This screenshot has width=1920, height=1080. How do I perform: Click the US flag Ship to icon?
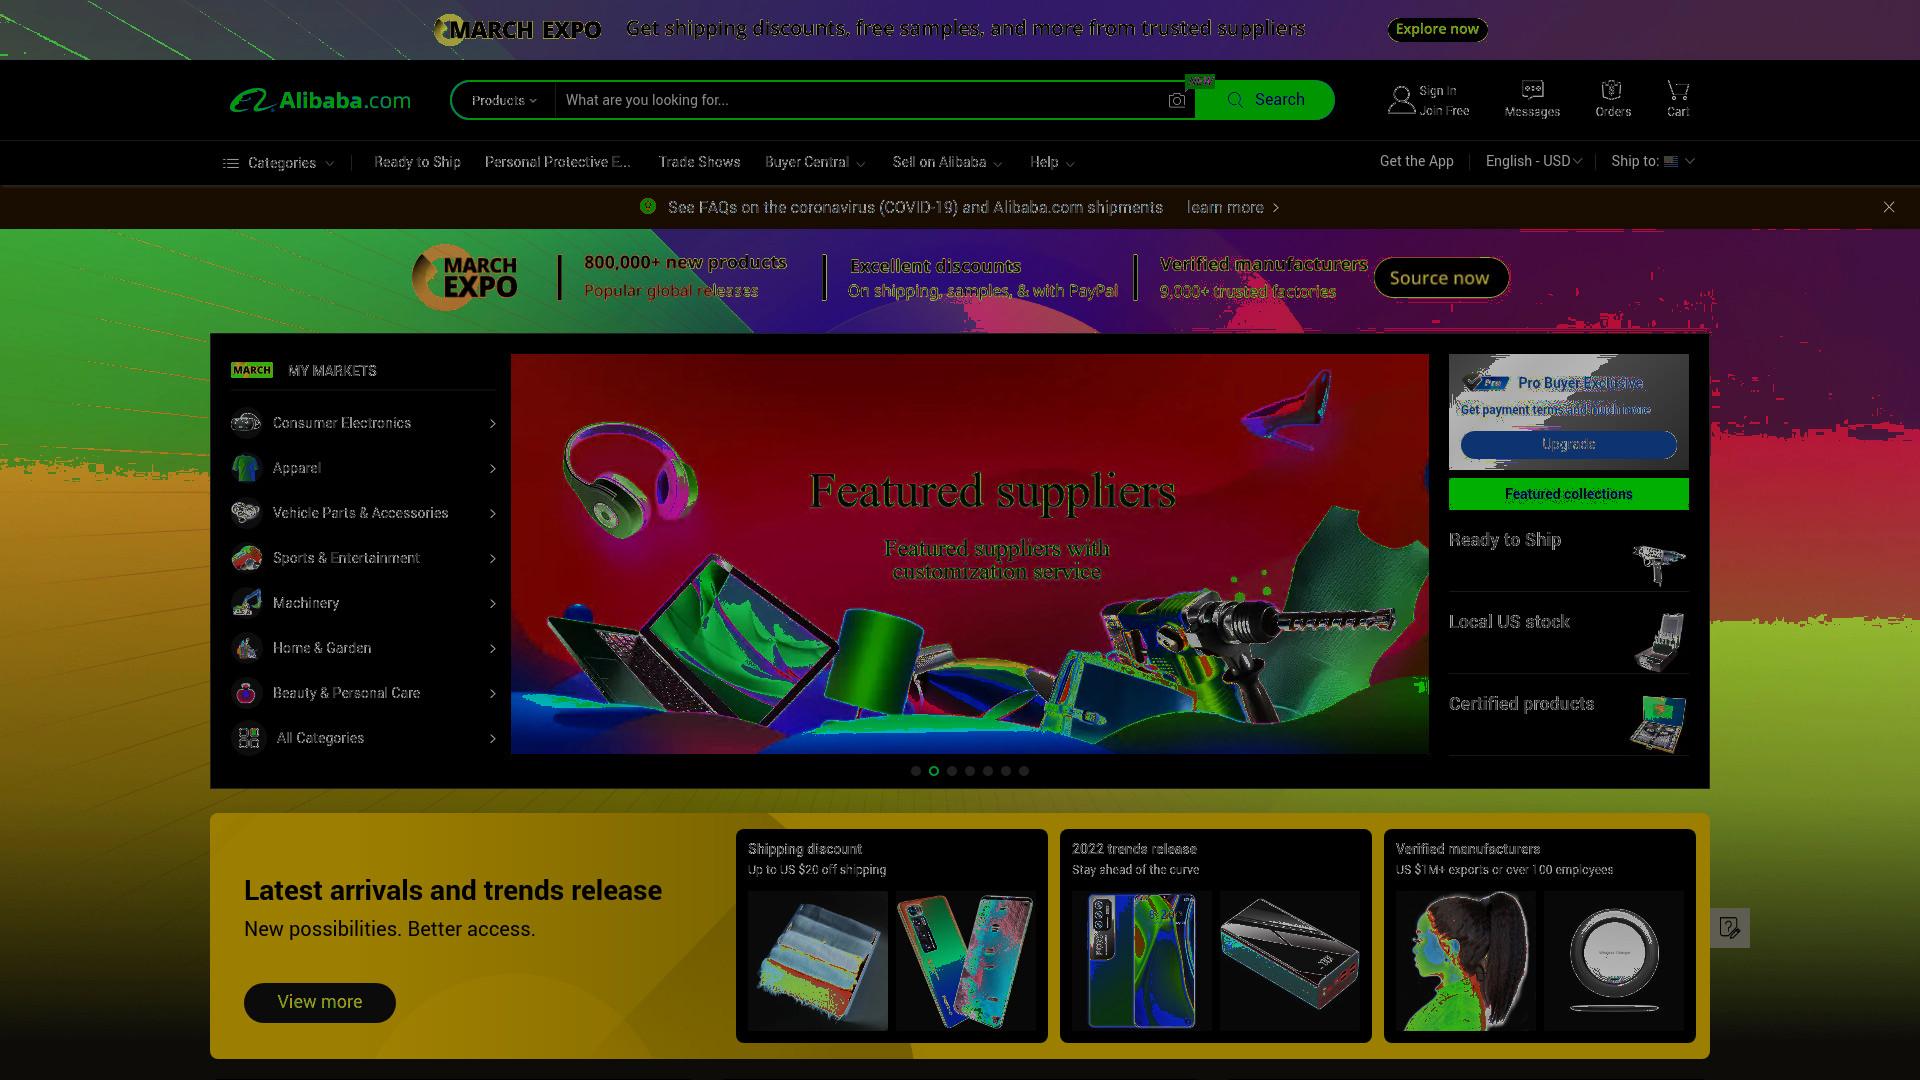tap(1671, 161)
